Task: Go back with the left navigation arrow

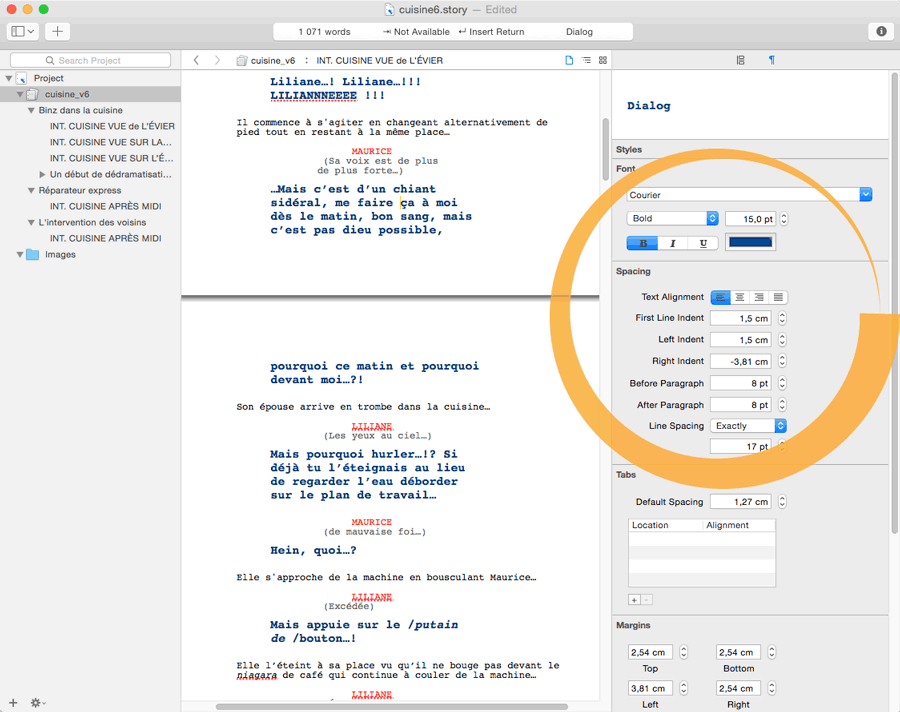Action: tap(196, 60)
